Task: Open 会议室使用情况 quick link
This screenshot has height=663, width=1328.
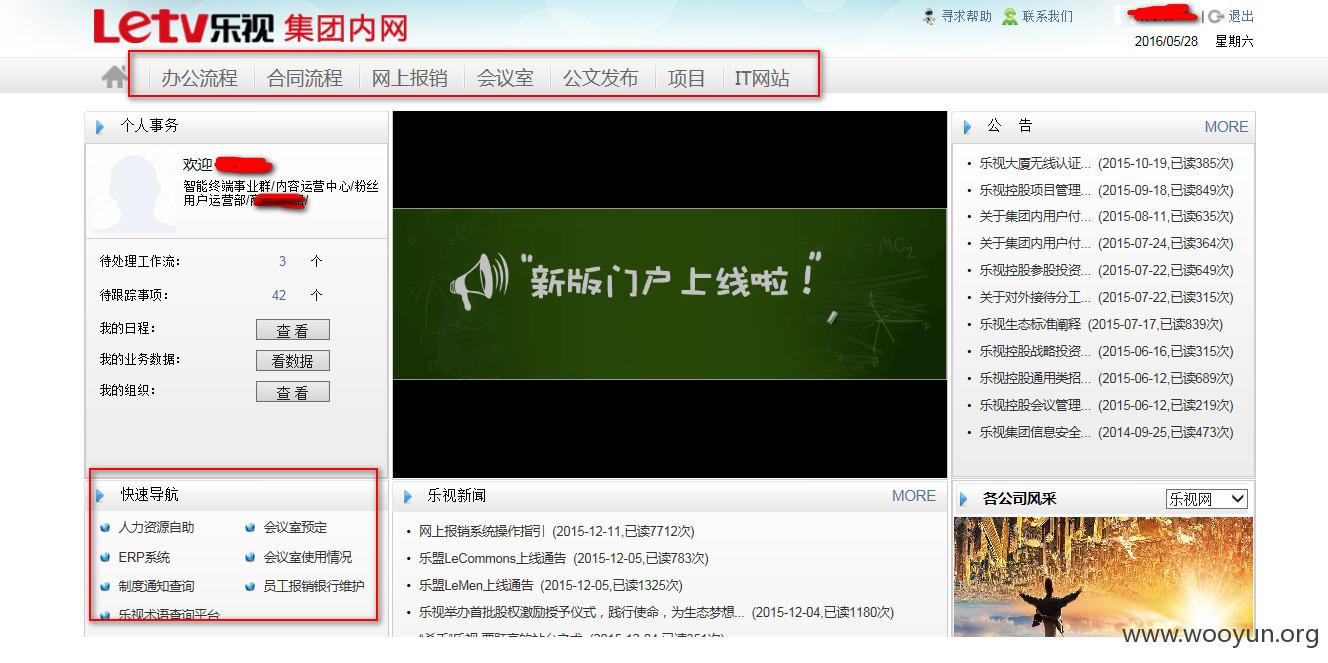Action: coord(308,558)
